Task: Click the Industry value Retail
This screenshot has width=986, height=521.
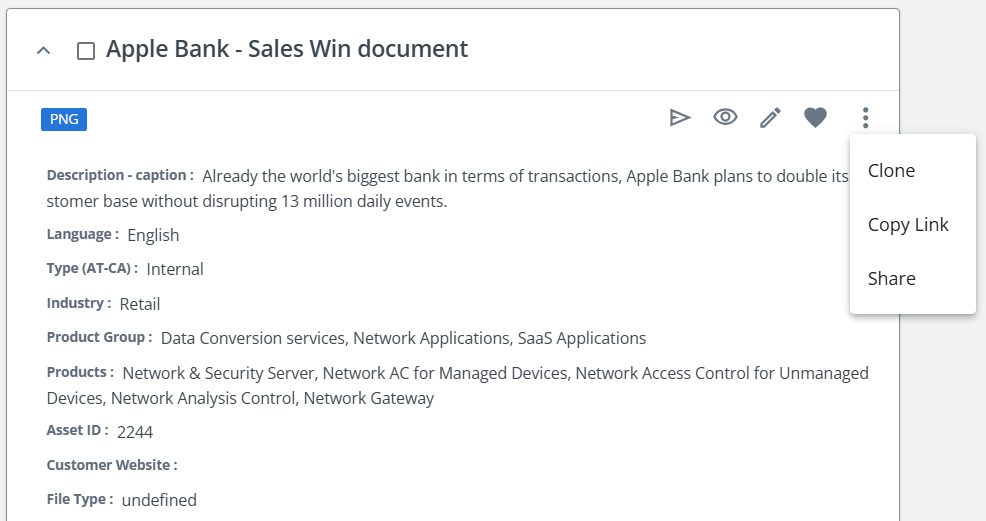Action: (140, 304)
